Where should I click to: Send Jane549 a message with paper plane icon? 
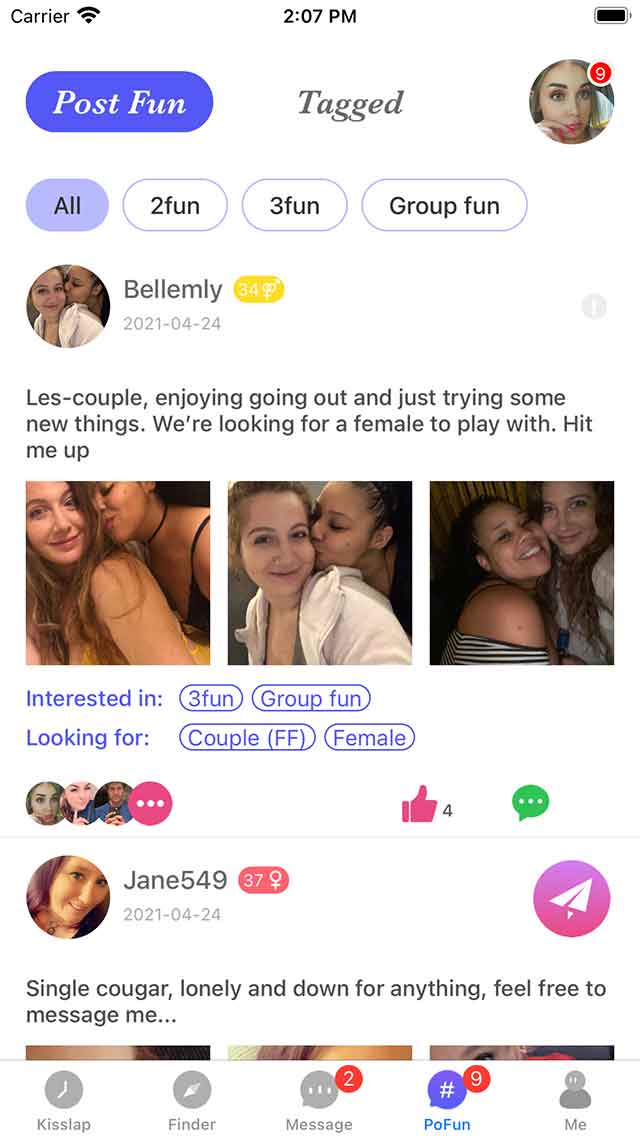pyautogui.click(x=572, y=898)
